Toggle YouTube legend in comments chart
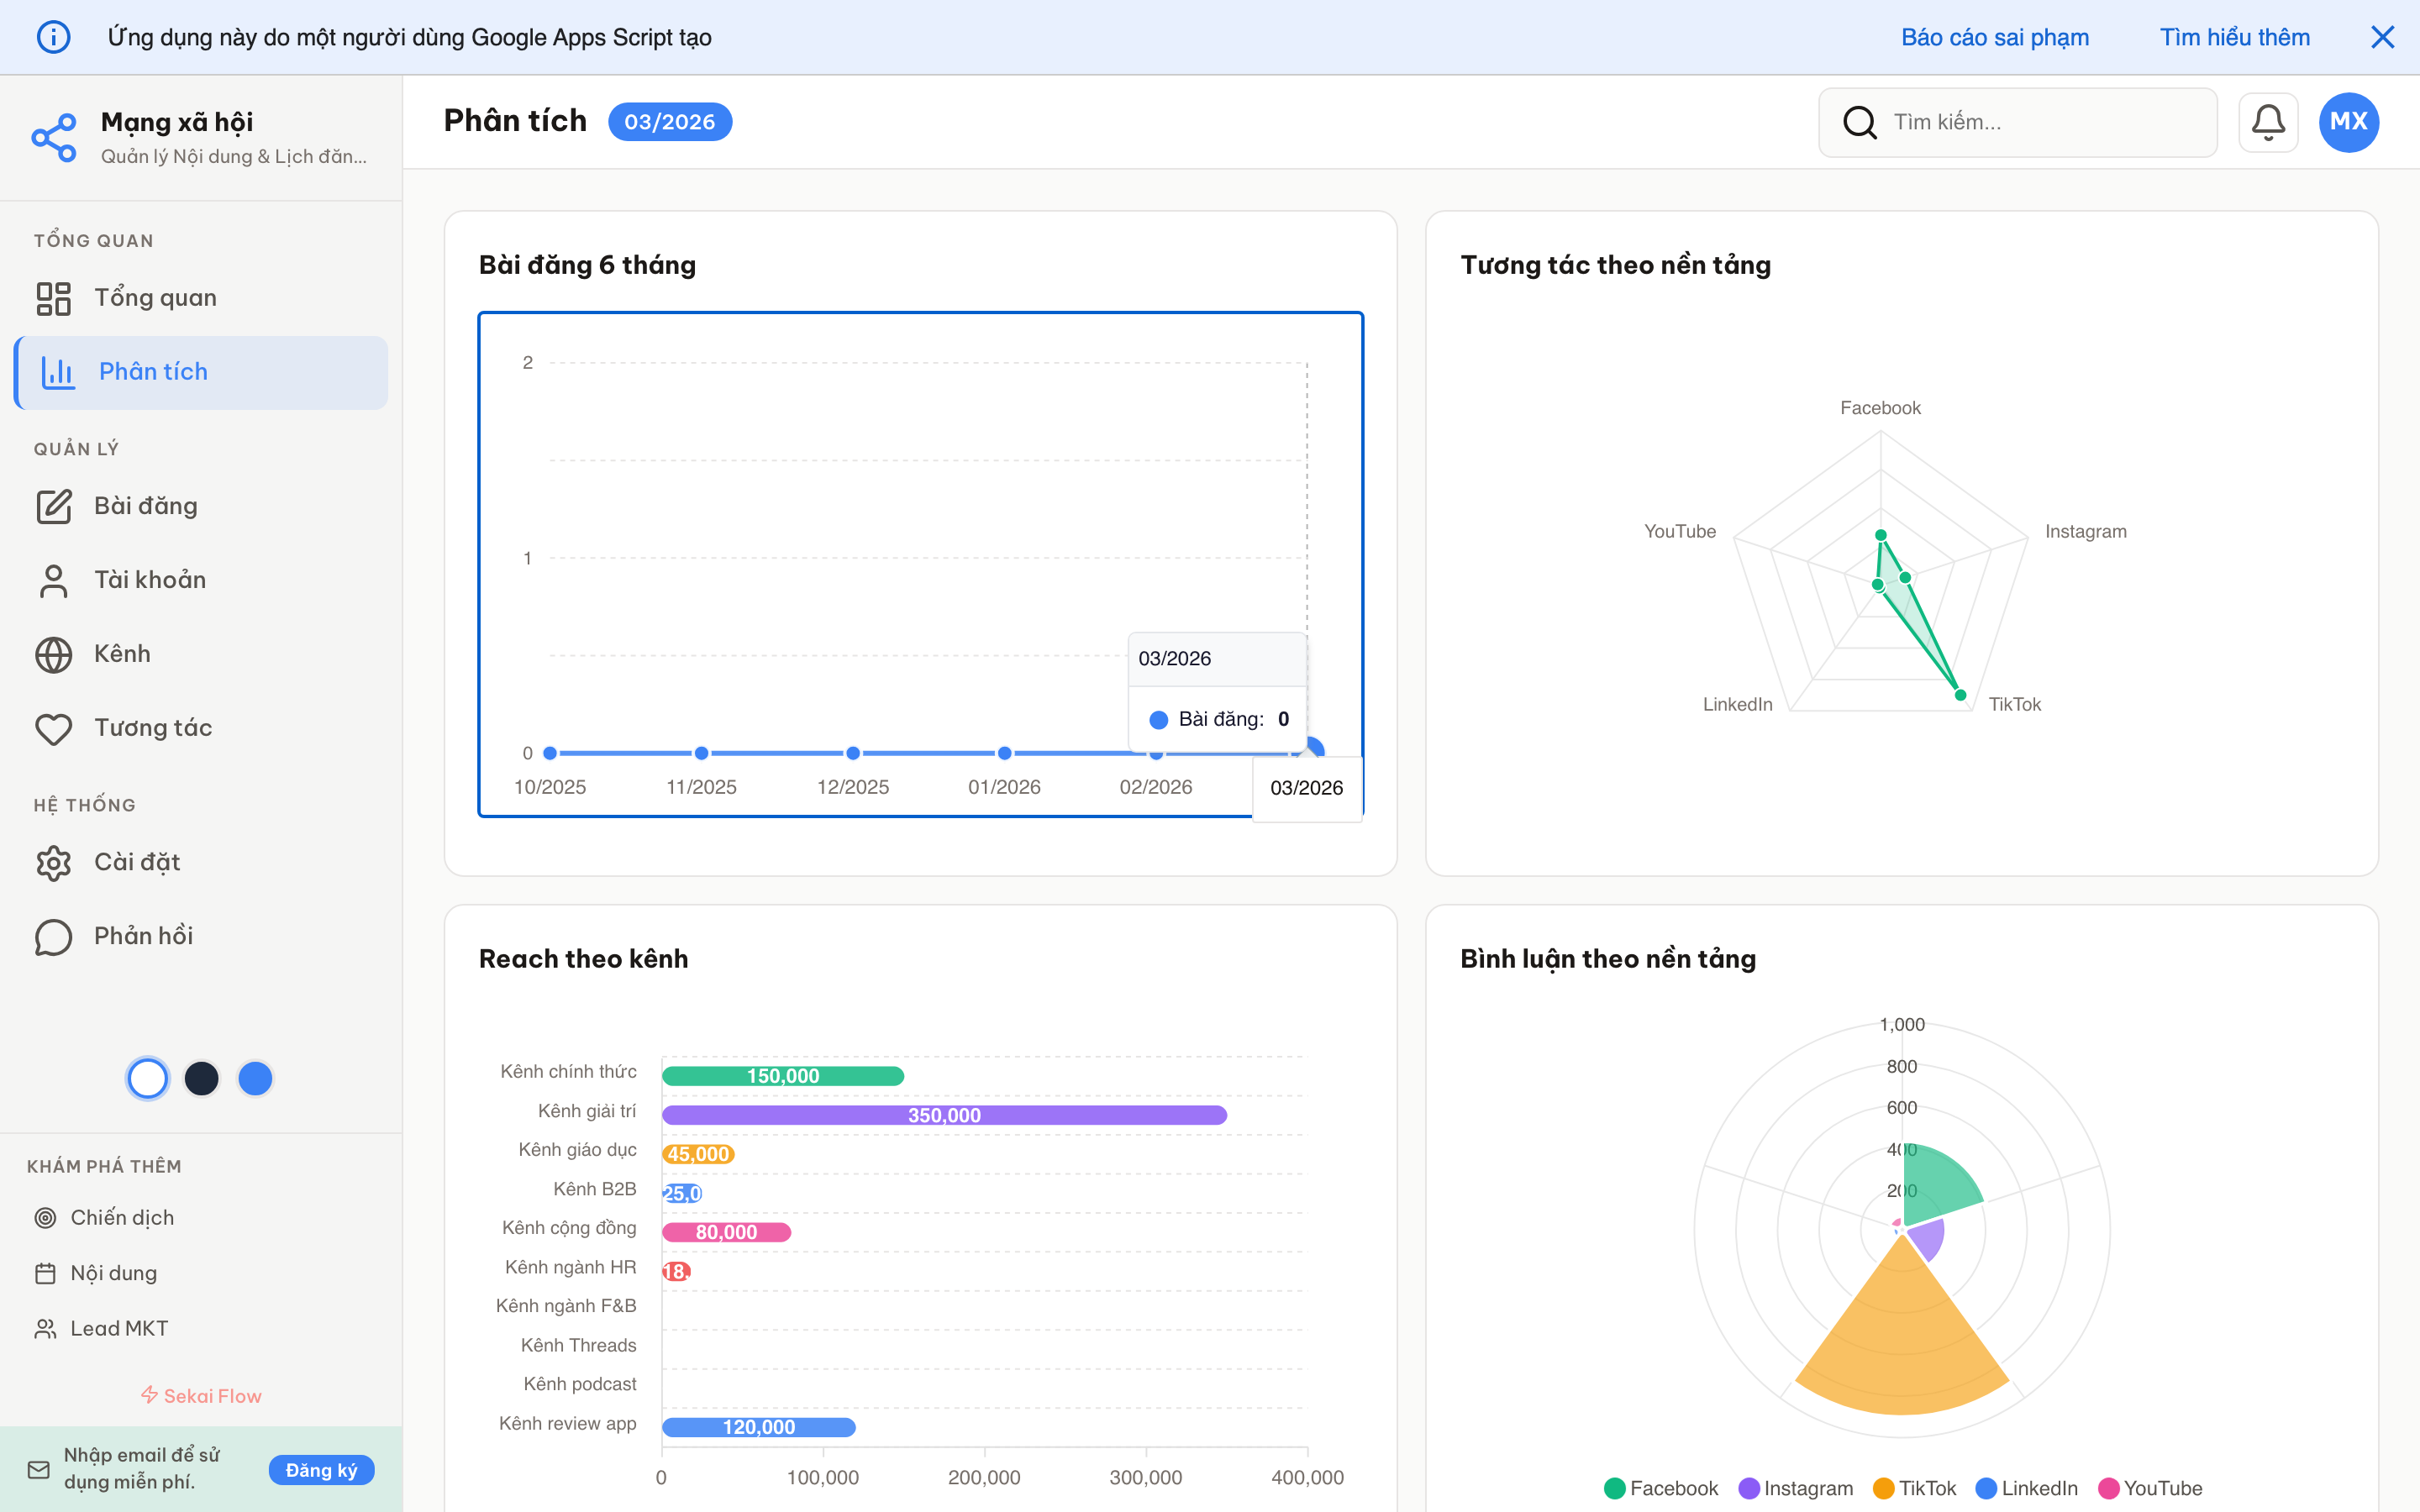This screenshot has width=2420, height=1512. click(x=2150, y=1488)
